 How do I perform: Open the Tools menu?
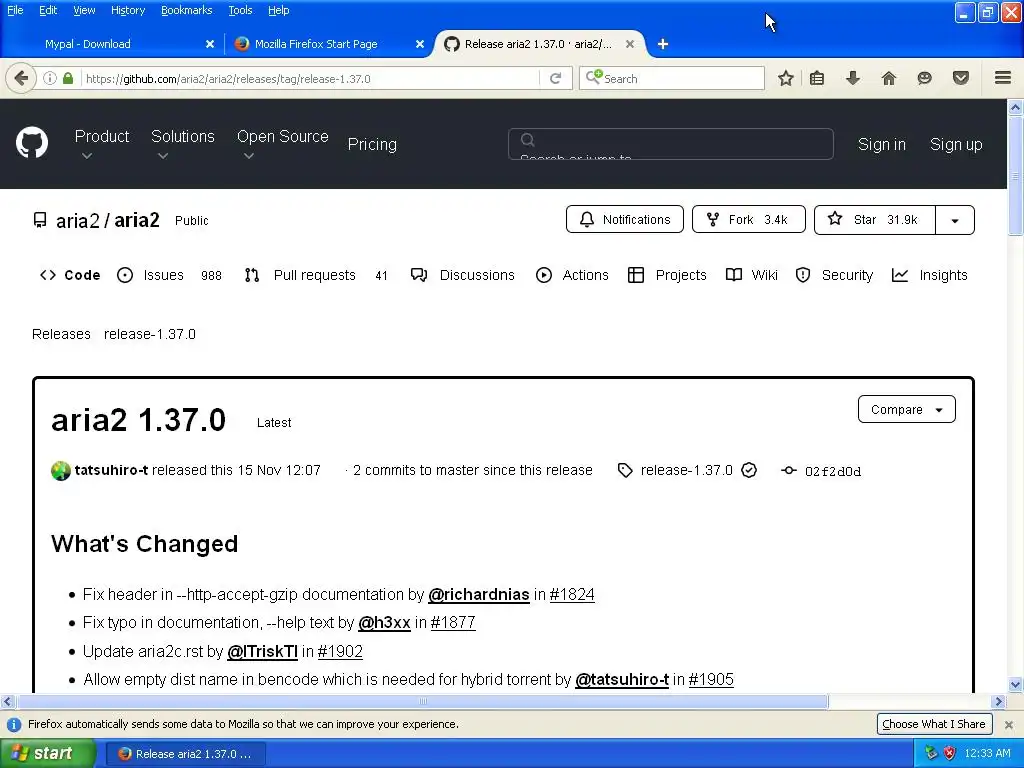(x=240, y=10)
